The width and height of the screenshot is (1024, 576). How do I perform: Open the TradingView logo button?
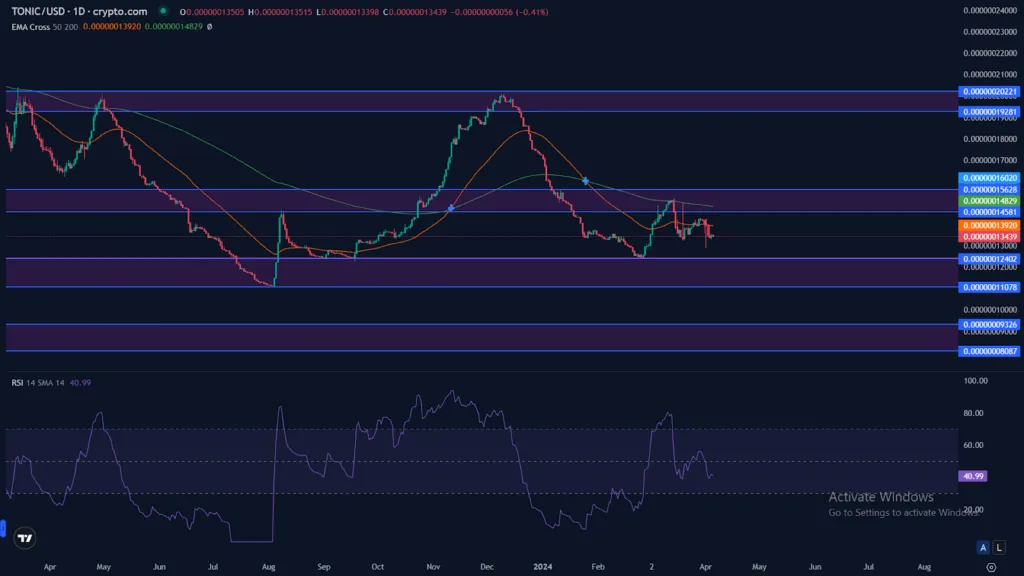(25, 538)
